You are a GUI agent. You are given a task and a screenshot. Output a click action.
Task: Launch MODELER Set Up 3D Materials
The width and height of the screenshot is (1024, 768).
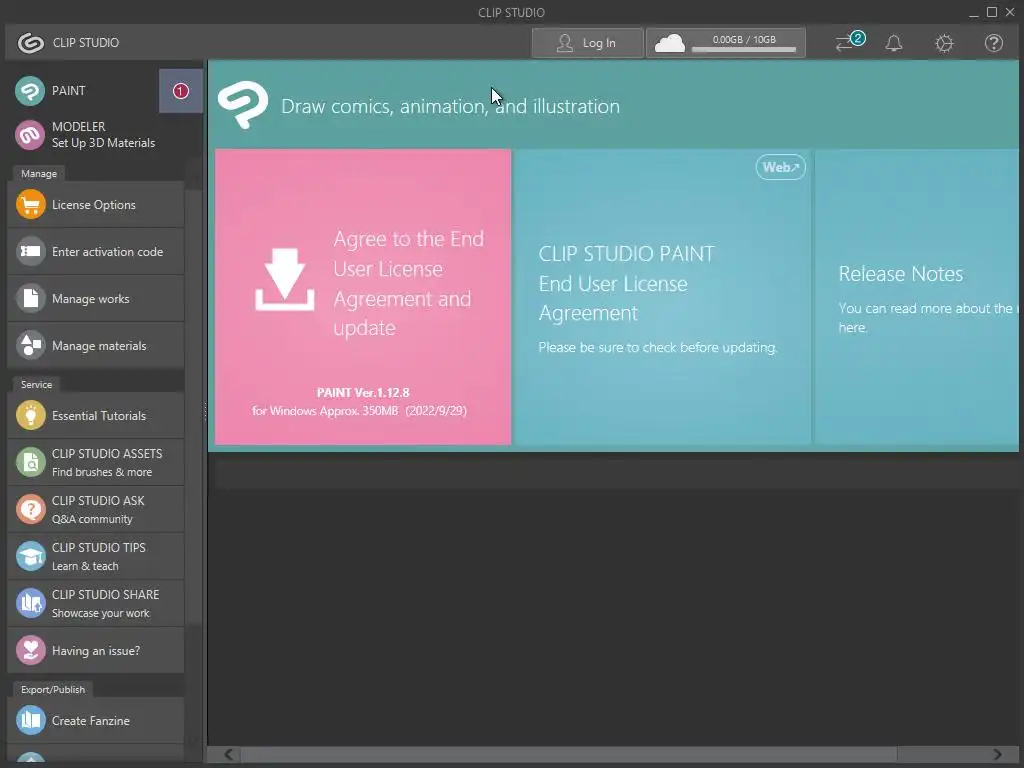point(85,135)
